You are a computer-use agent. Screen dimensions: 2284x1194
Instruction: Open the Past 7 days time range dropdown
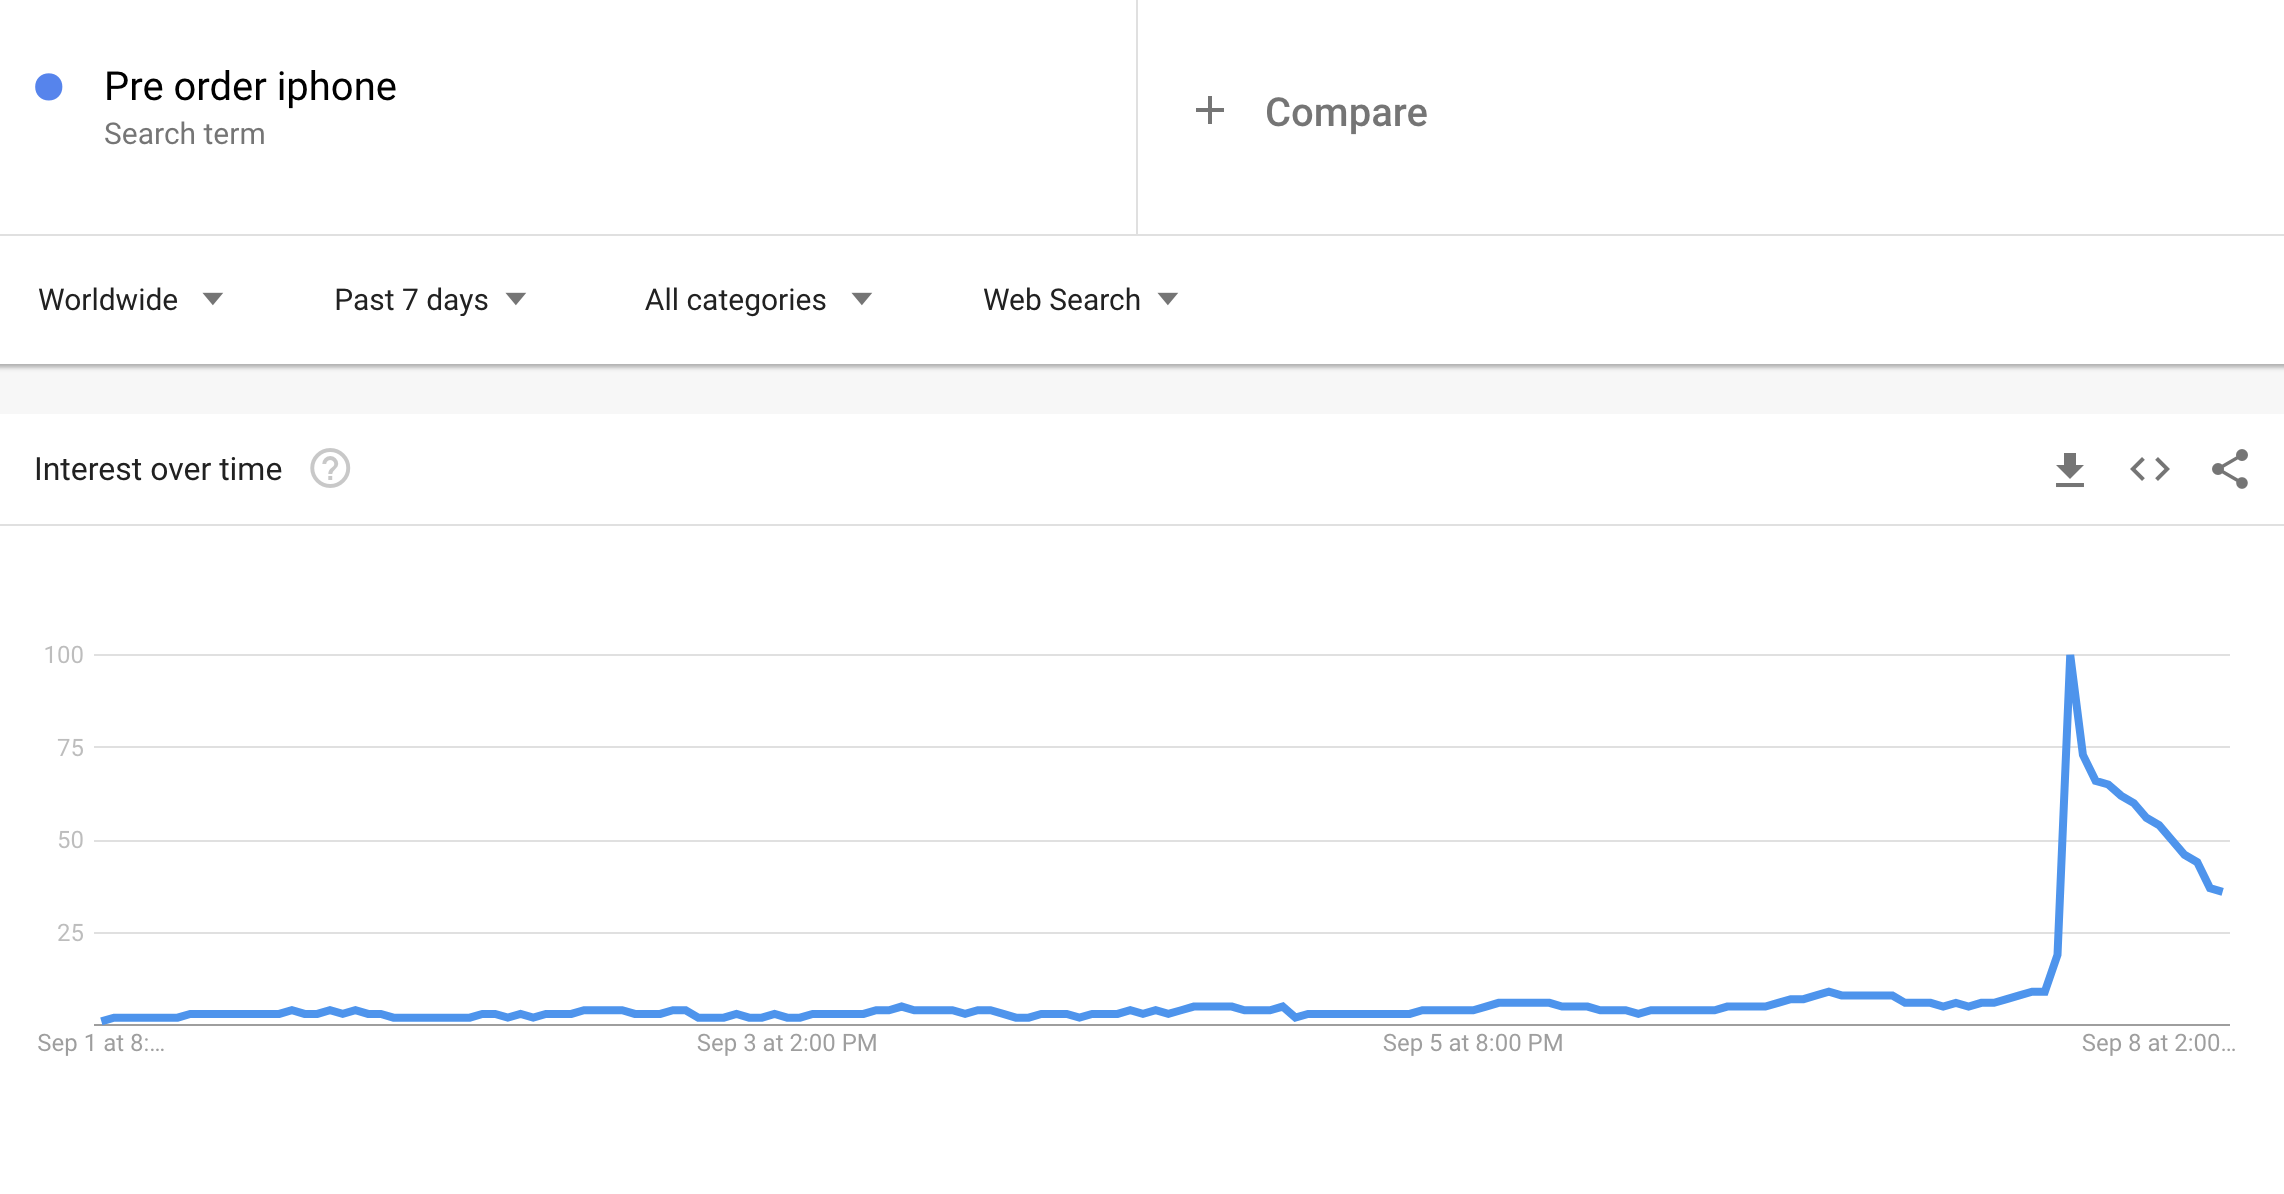click(430, 299)
